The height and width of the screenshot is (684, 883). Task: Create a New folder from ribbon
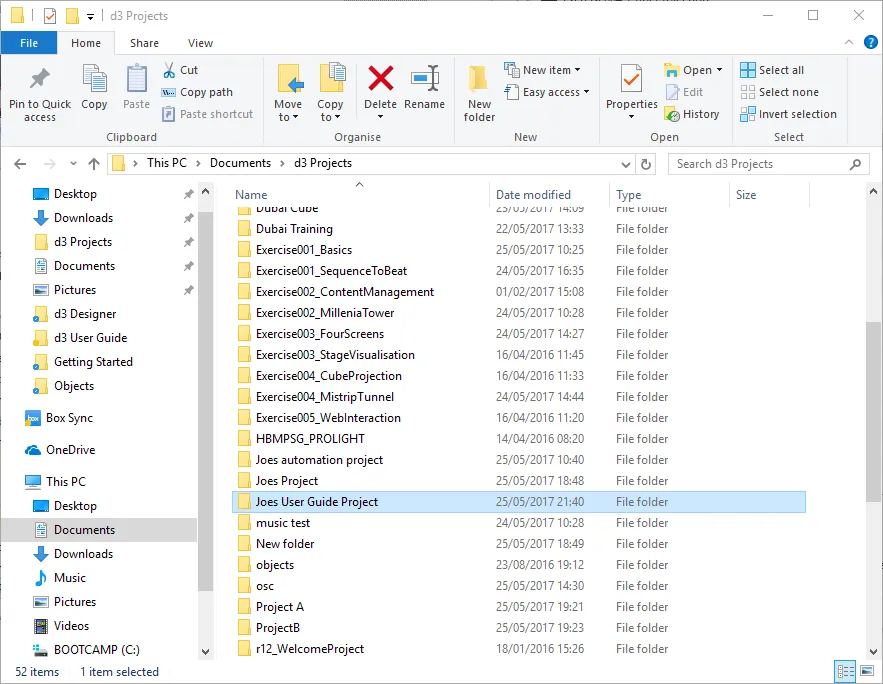tap(479, 90)
